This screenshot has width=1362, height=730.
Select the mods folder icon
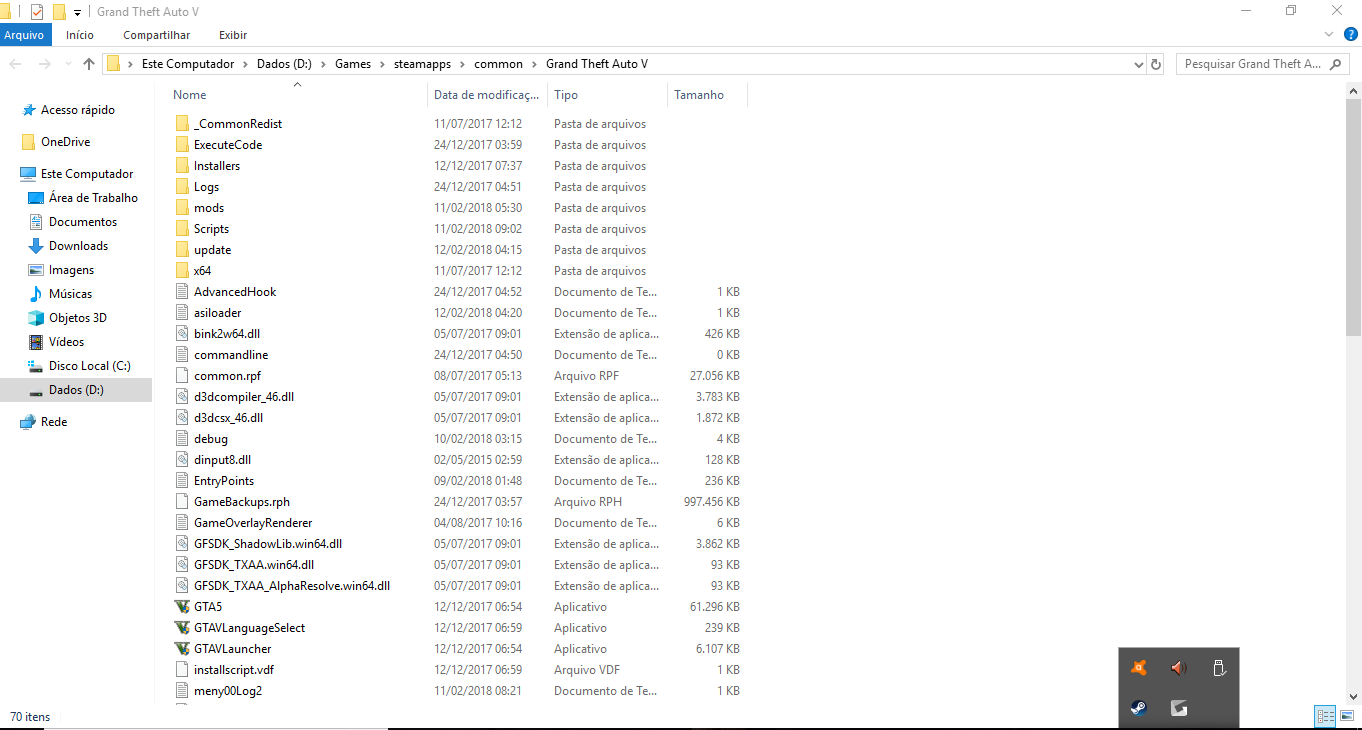click(x=181, y=208)
